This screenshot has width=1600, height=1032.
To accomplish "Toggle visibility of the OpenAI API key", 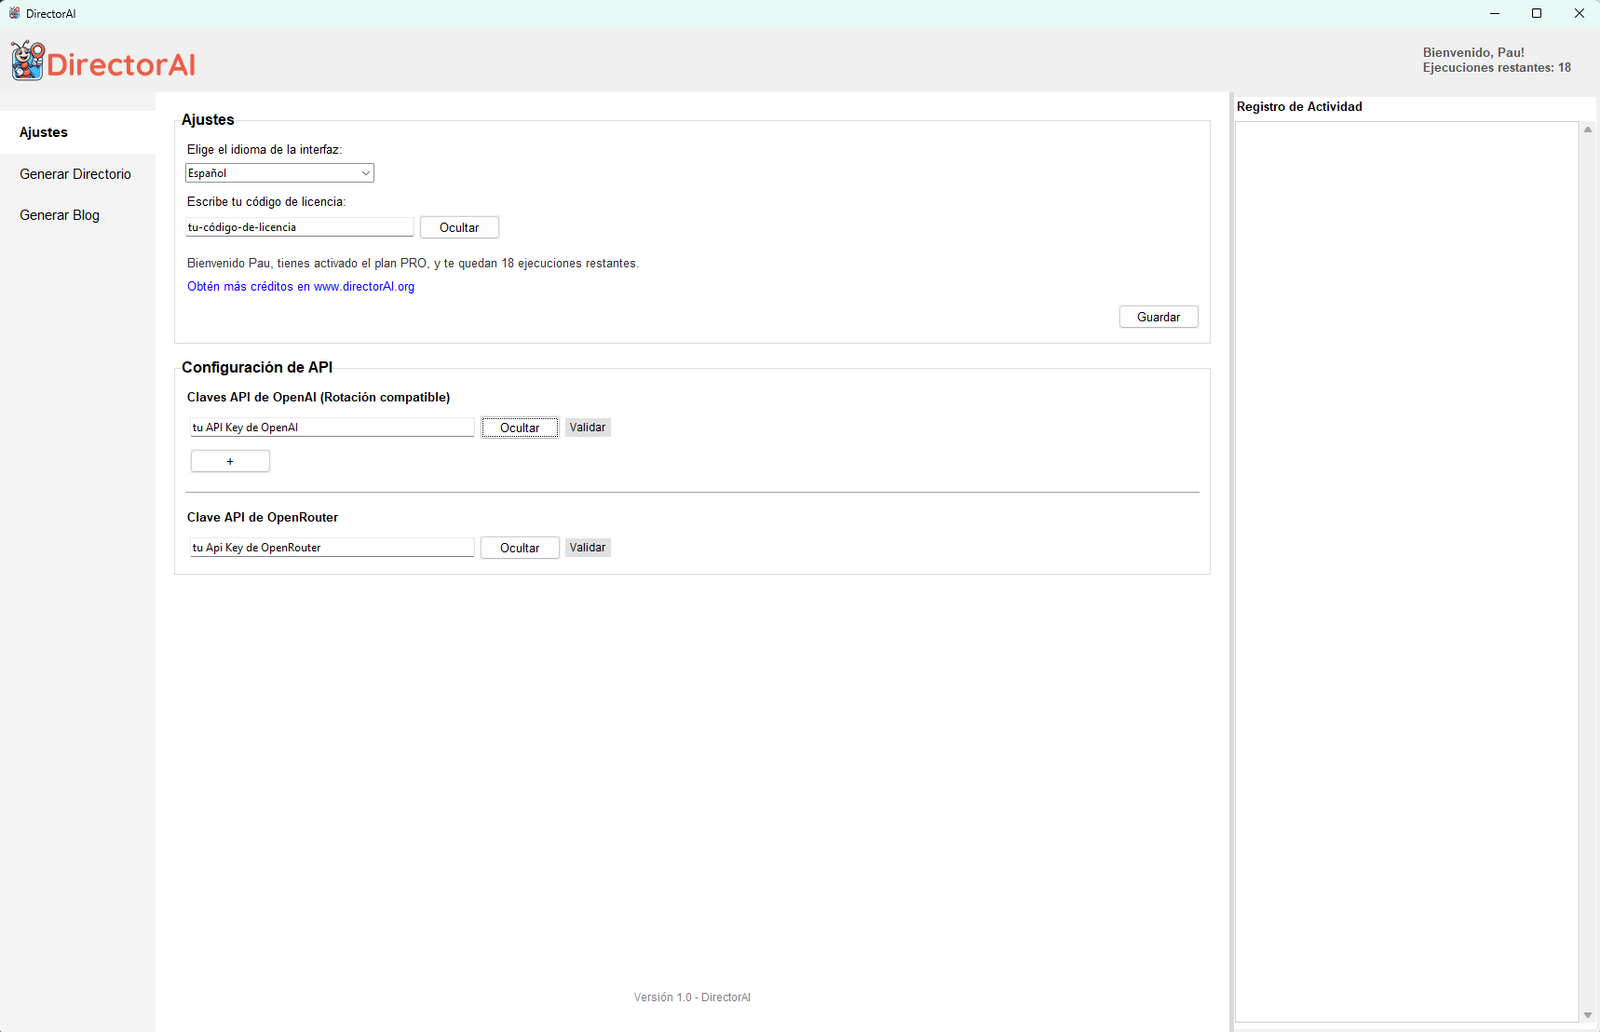I will pos(519,427).
